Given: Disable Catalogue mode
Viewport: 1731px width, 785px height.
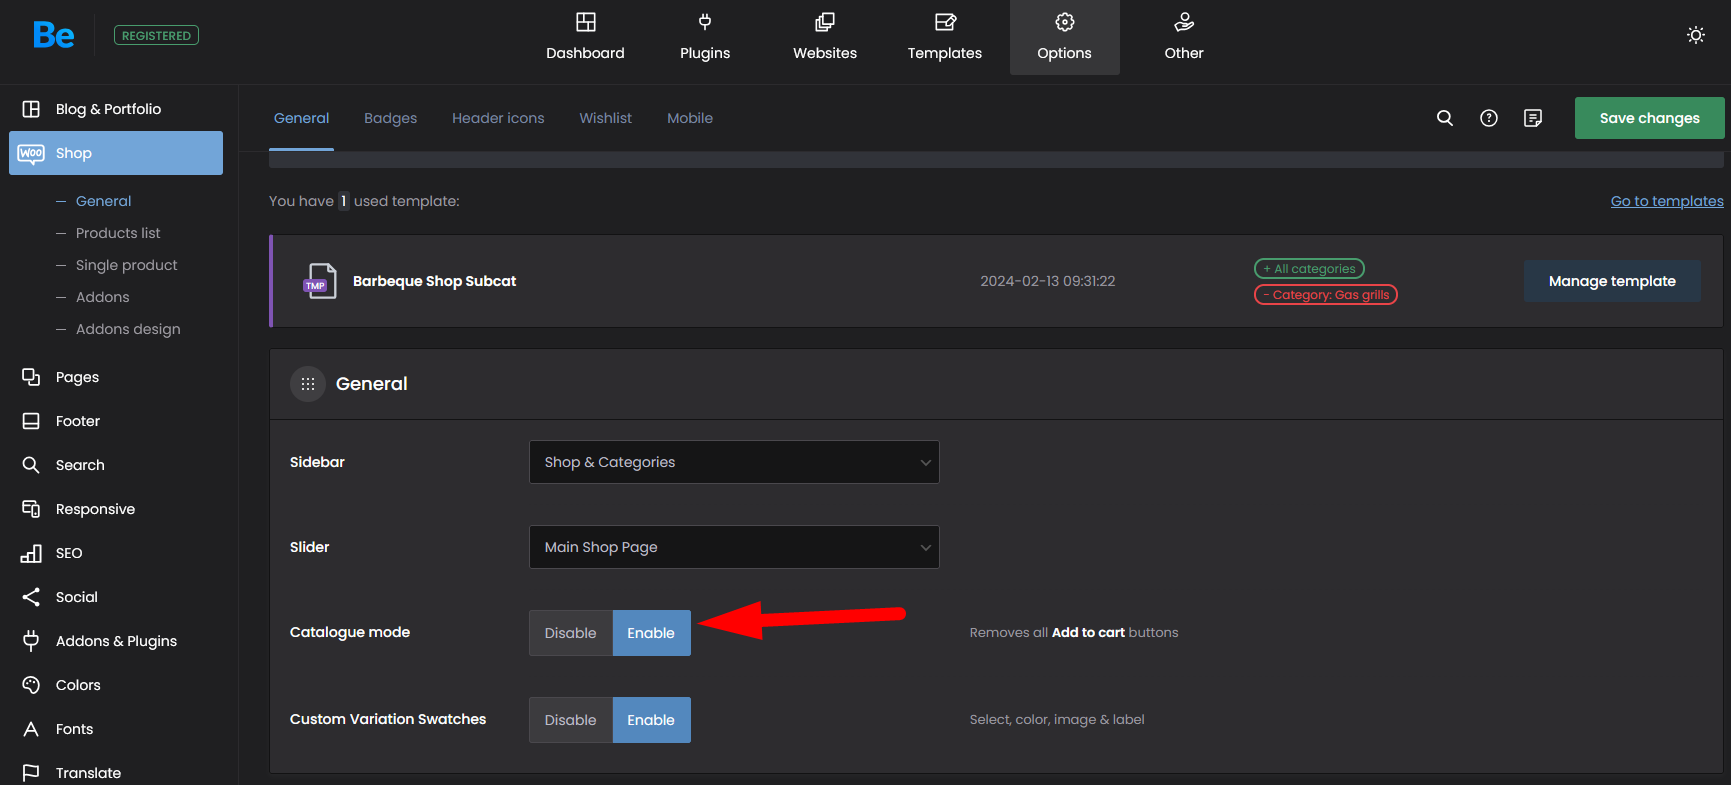Looking at the screenshot, I should [x=570, y=633].
